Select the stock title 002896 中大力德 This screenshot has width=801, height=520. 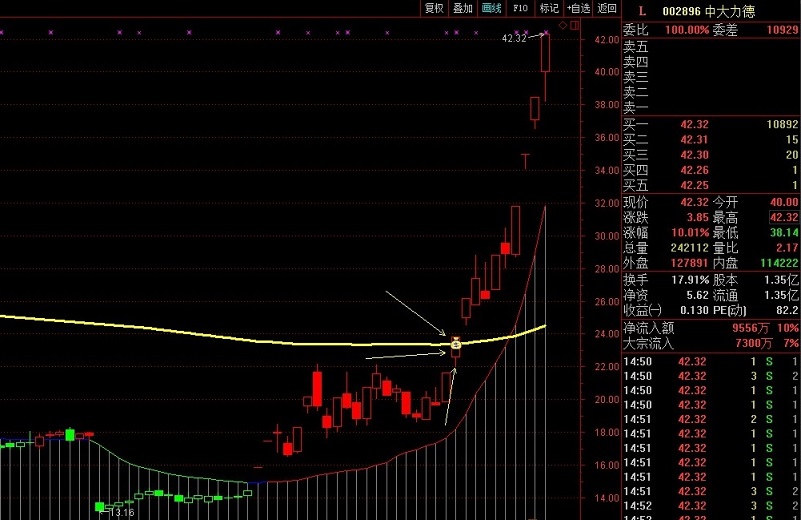(709, 11)
